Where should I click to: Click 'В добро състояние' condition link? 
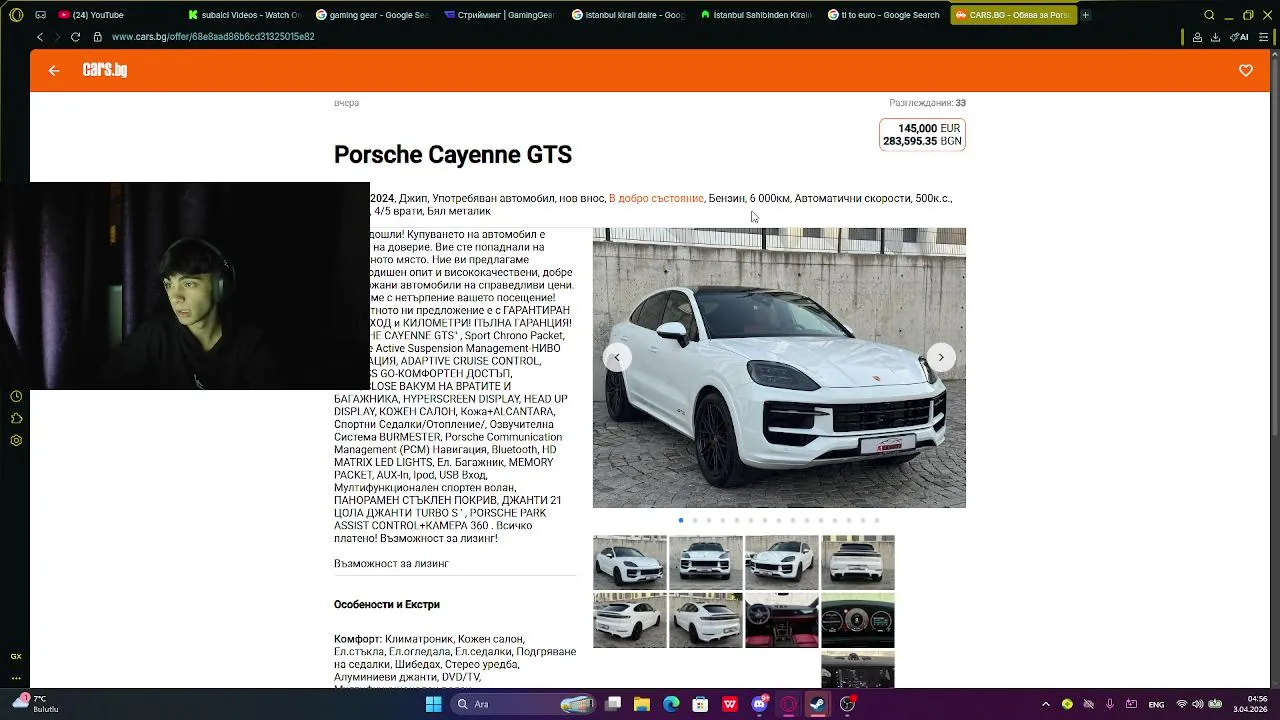[x=656, y=198]
